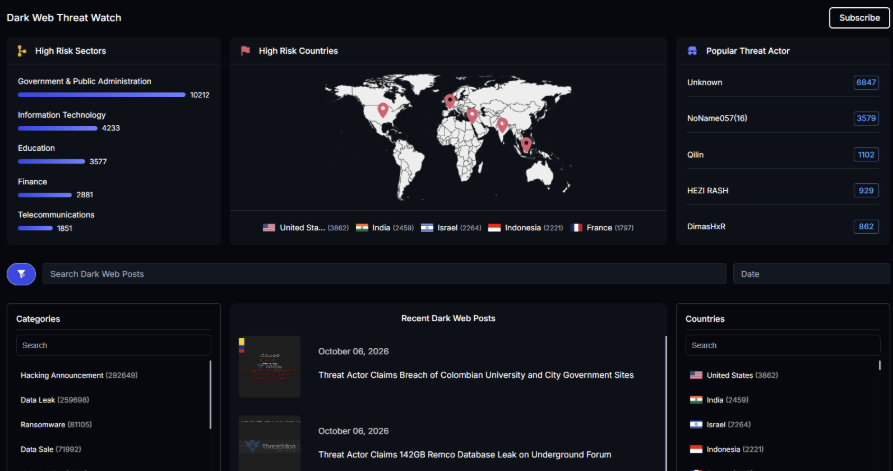Click the Popular Threat Actor mask icon
Image resolution: width=893 pixels, height=471 pixels.
(x=692, y=51)
